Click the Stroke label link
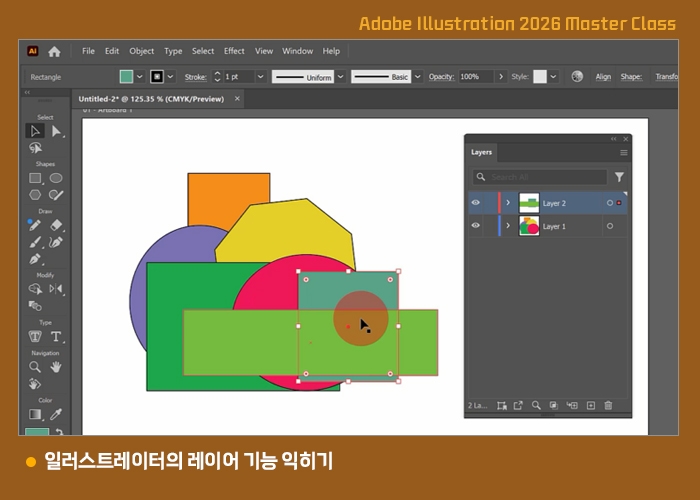The image size is (700, 500). tap(196, 77)
